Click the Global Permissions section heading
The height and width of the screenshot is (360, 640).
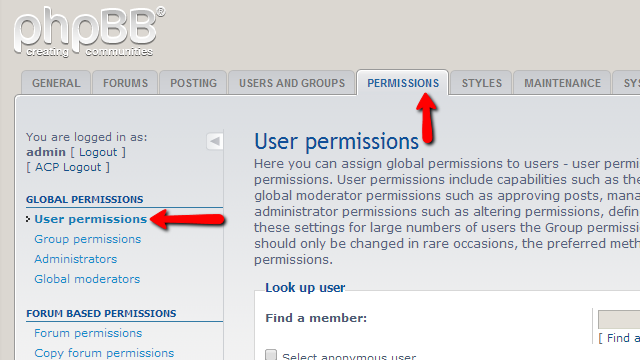(84, 200)
